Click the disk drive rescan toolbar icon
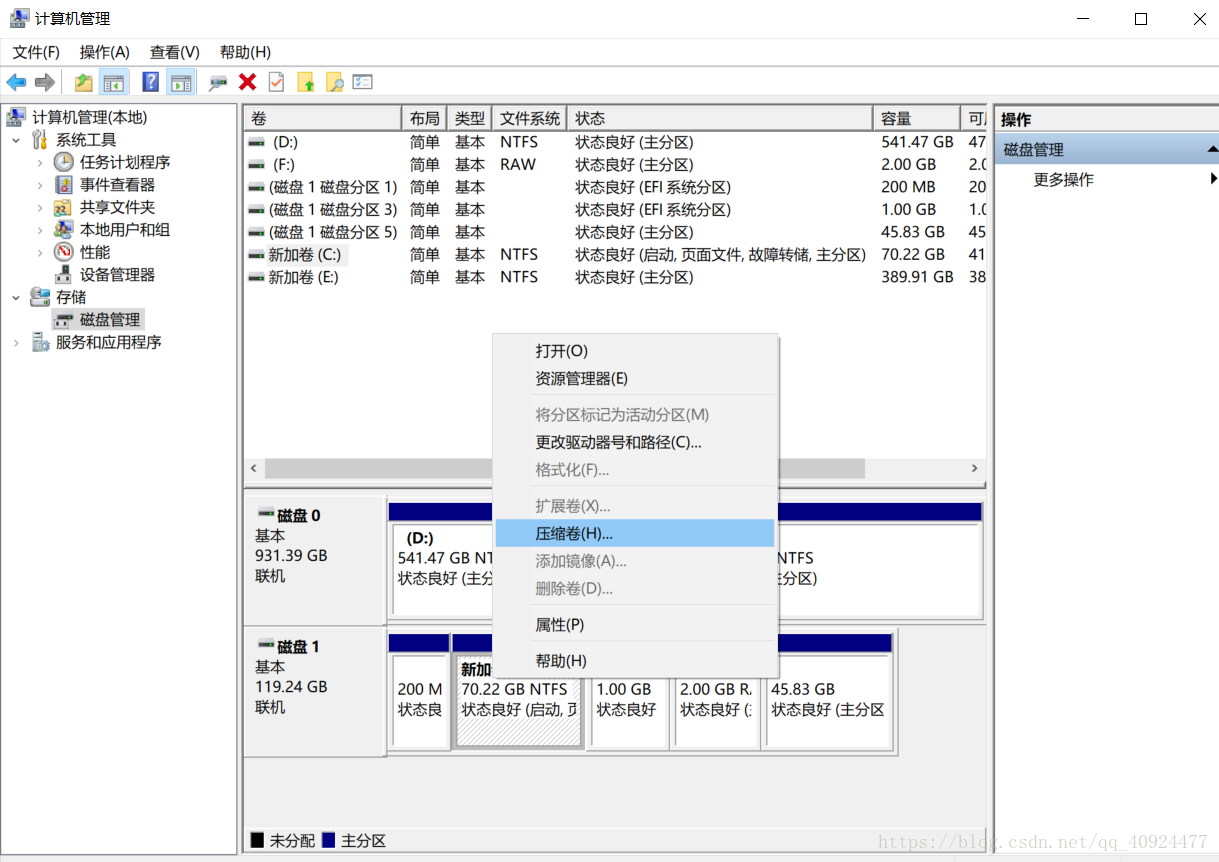 pos(217,82)
